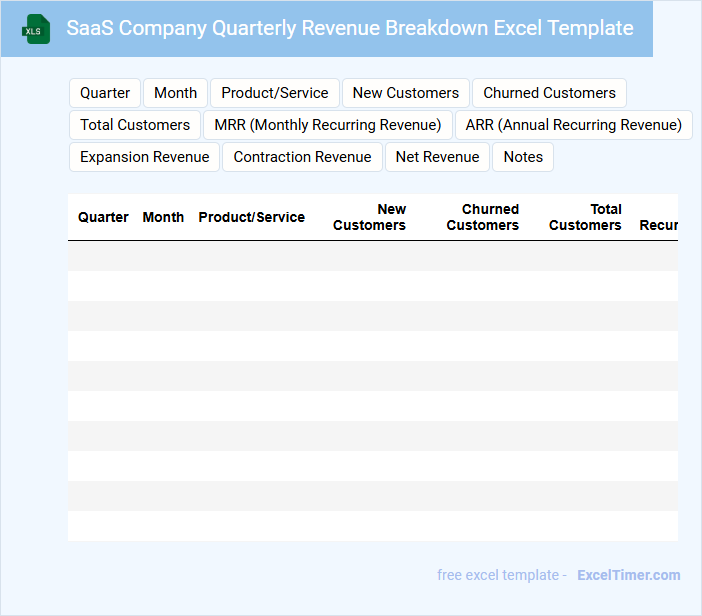Select the Total Customers tag
This screenshot has width=702, height=616.
click(135, 125)
